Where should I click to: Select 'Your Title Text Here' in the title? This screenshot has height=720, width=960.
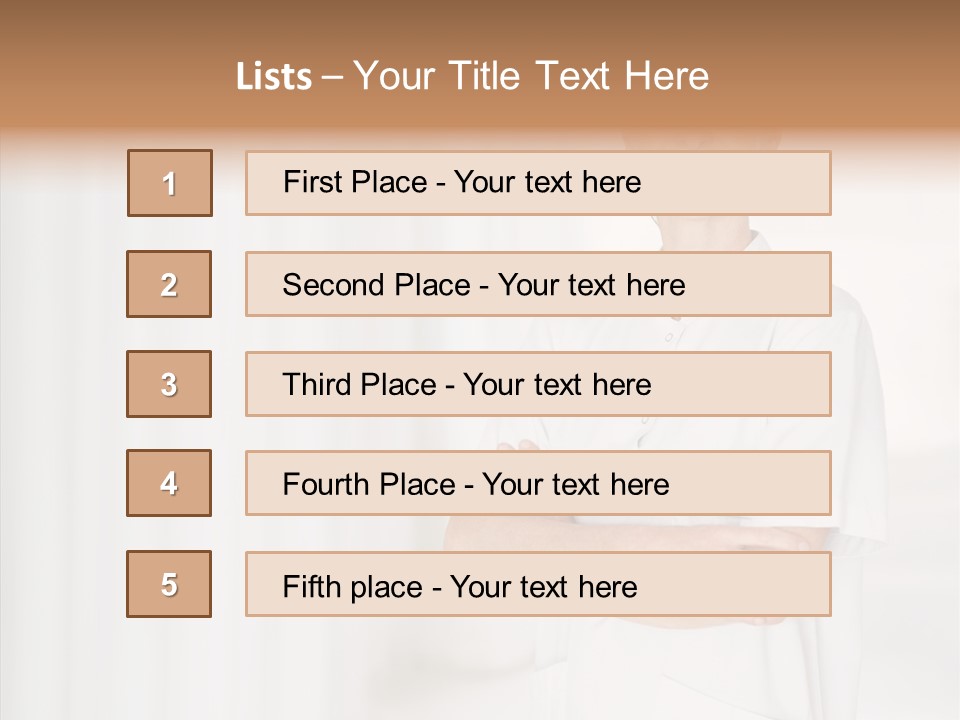pyautogui.click(x=531, y=76)
